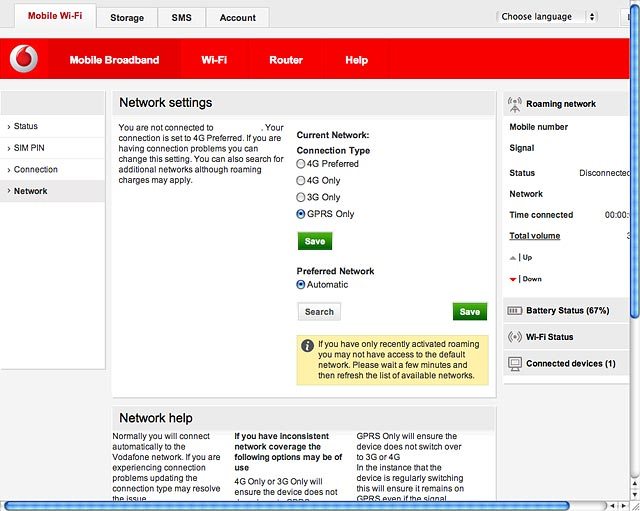Viewport: 640px width, 511px height.
Task: Click the 'Time connected' label
Action: point(541,215)
